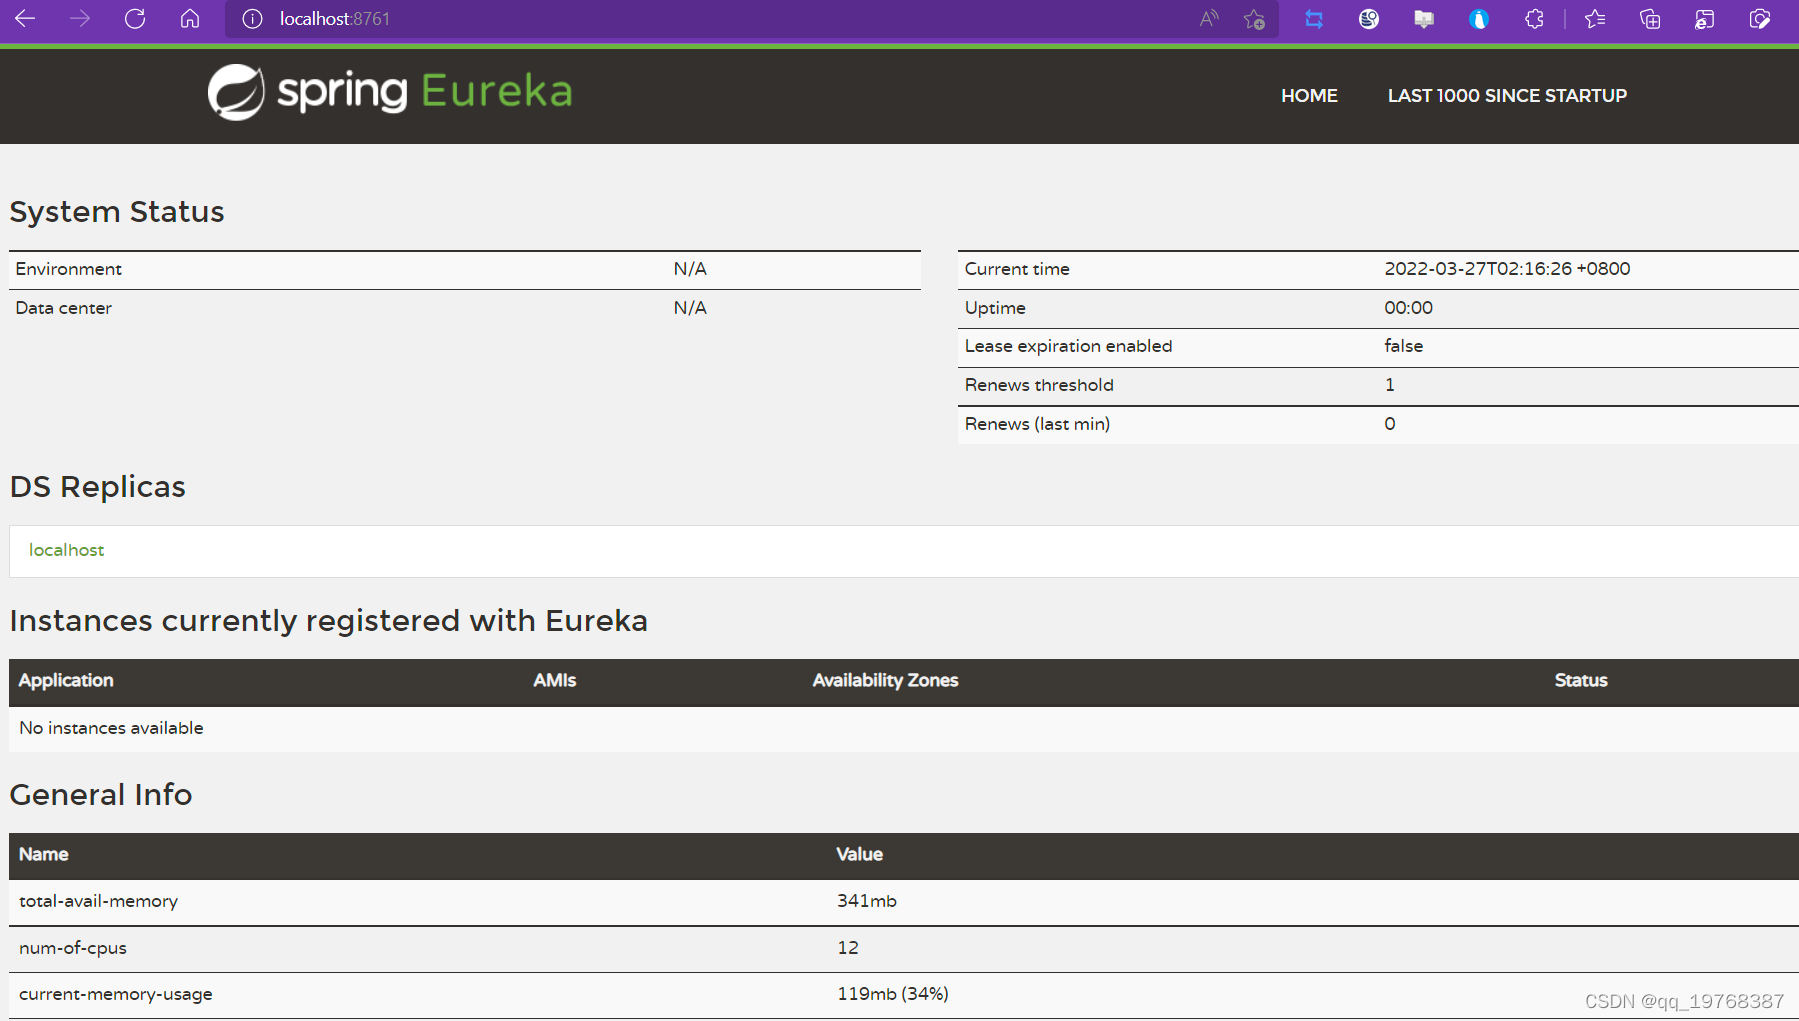
Task: Open the favorites list icon
Action: click(1595, 19)
